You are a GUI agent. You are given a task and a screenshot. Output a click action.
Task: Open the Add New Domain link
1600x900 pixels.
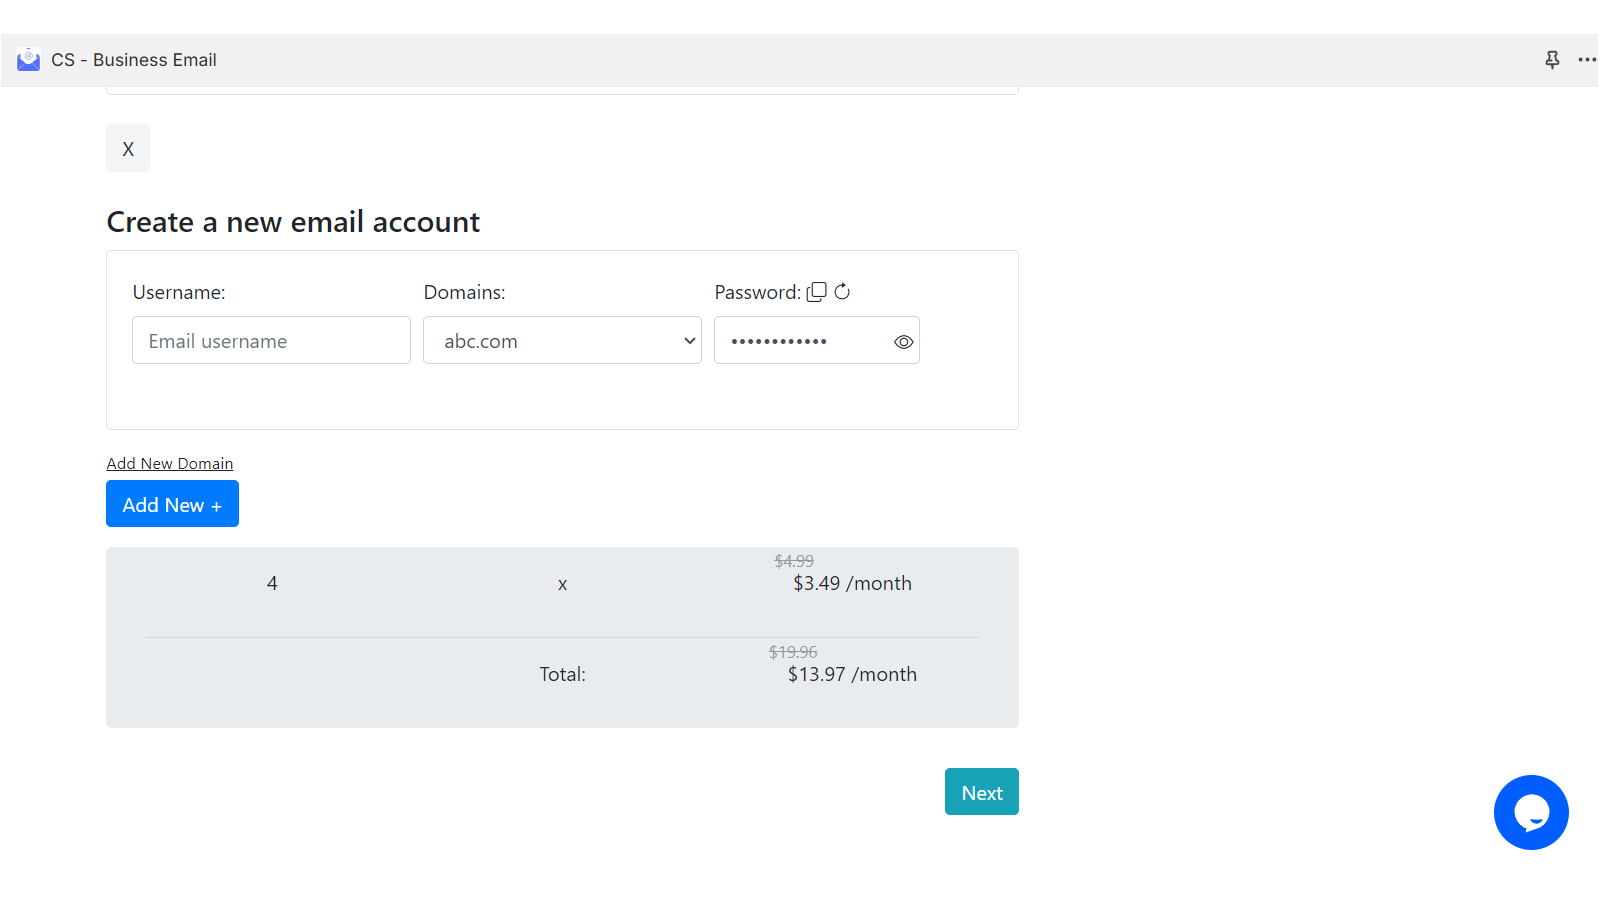tap(170, 464)
